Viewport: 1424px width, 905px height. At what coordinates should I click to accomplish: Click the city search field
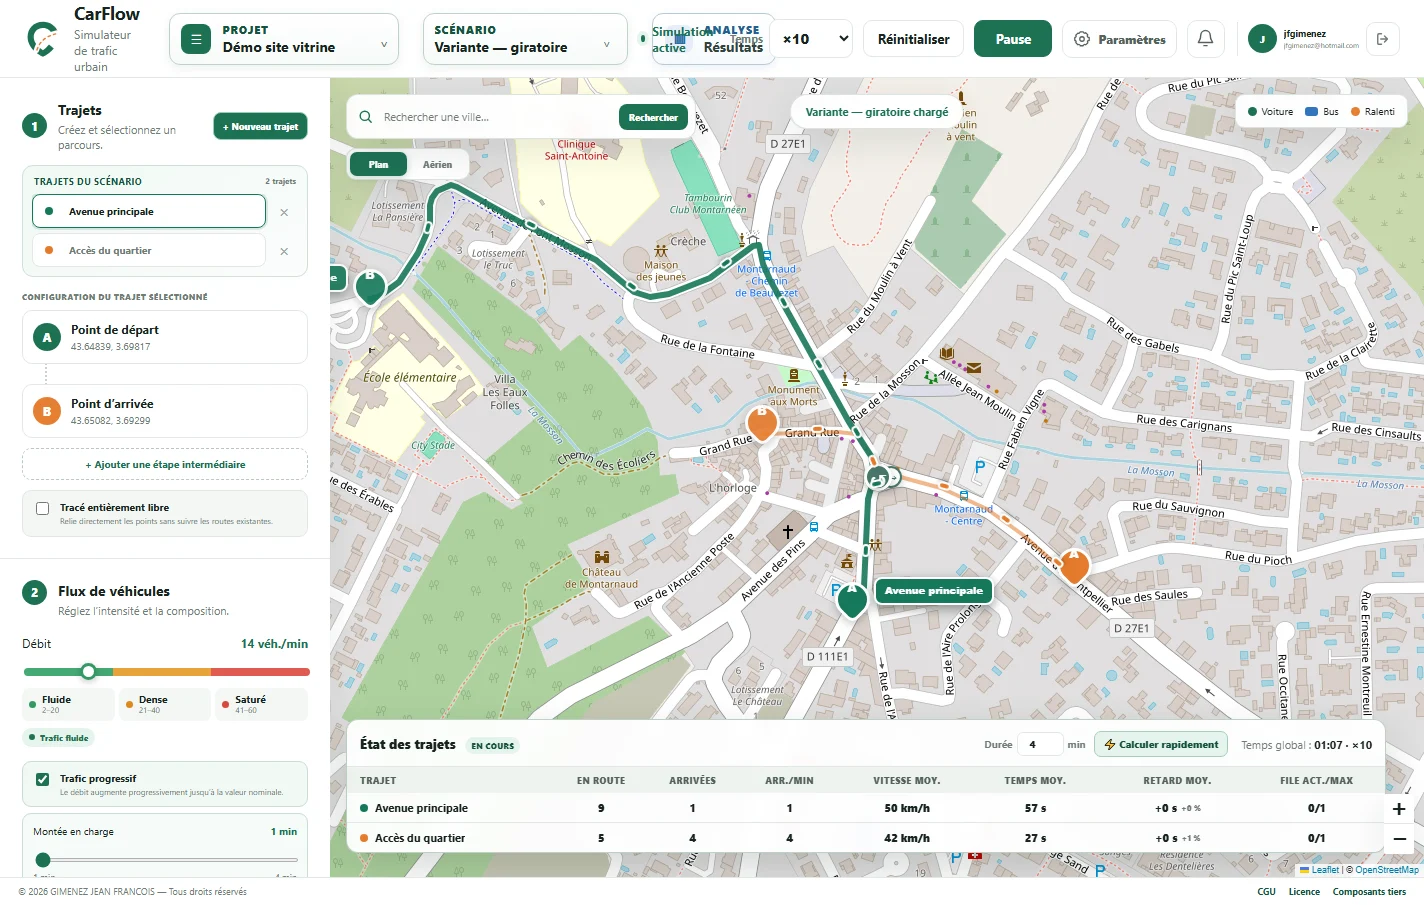[496, 117]
